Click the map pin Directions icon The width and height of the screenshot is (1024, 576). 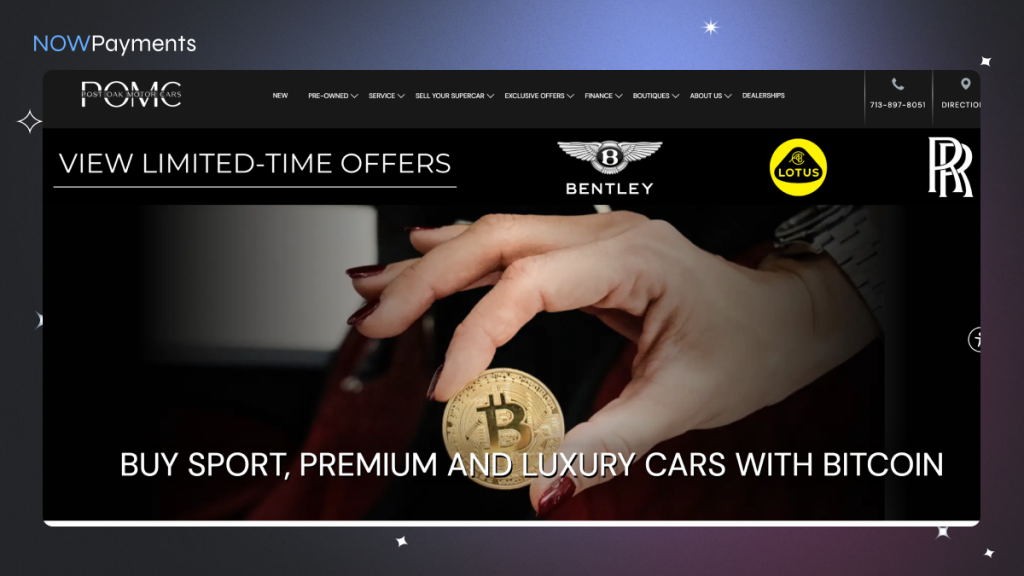click(x=965, y=84)
